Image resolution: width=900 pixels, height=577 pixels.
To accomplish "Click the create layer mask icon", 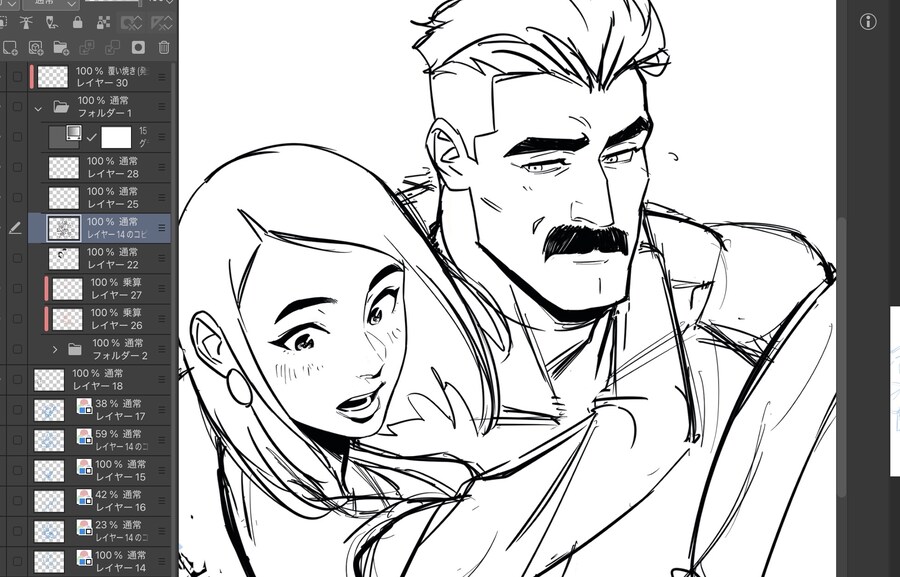I will click(138, 47).
